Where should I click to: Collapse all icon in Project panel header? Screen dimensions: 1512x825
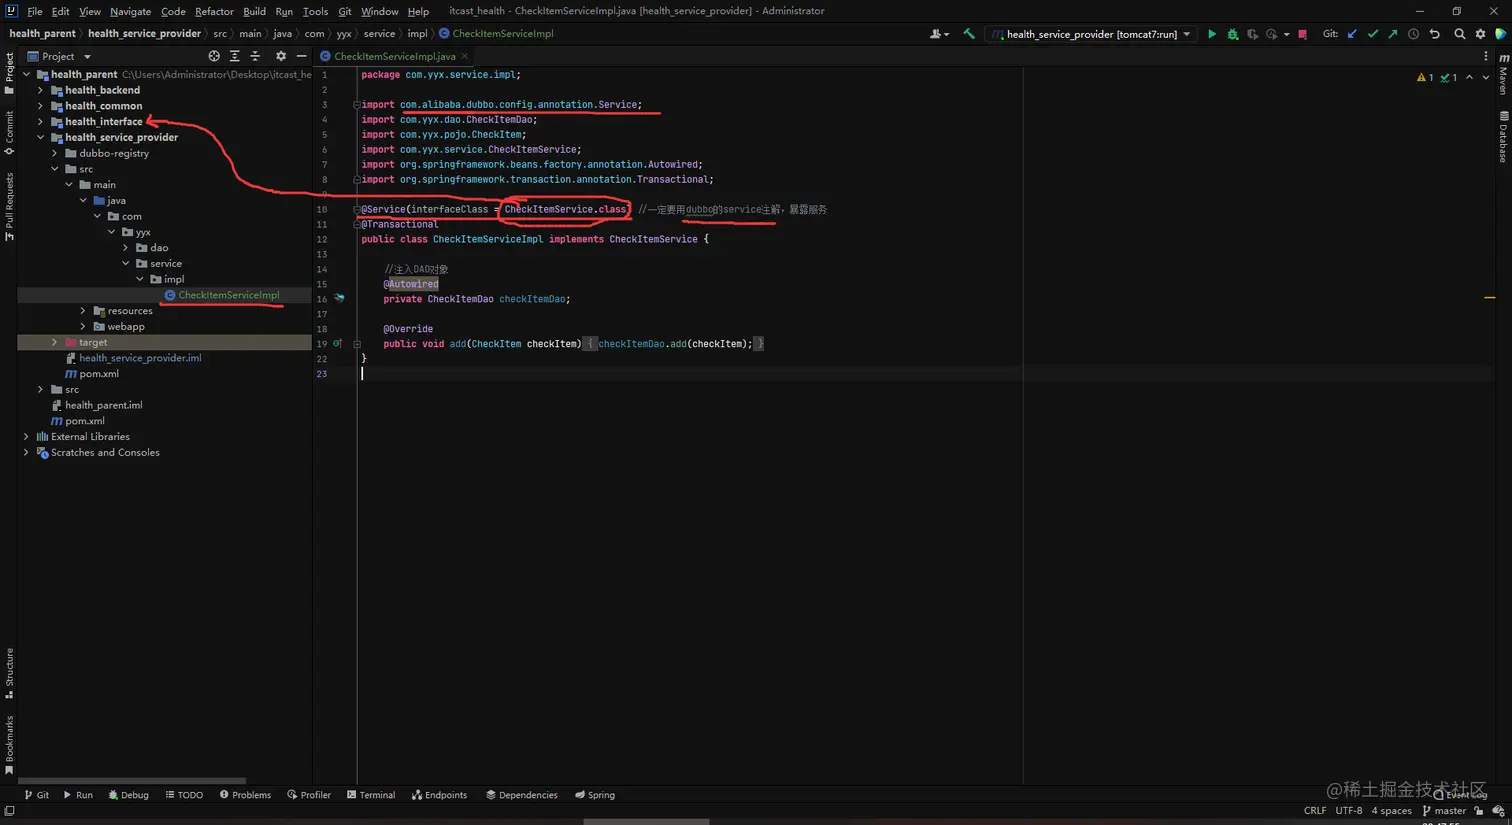pyautogui.click(x=255, y=56)
